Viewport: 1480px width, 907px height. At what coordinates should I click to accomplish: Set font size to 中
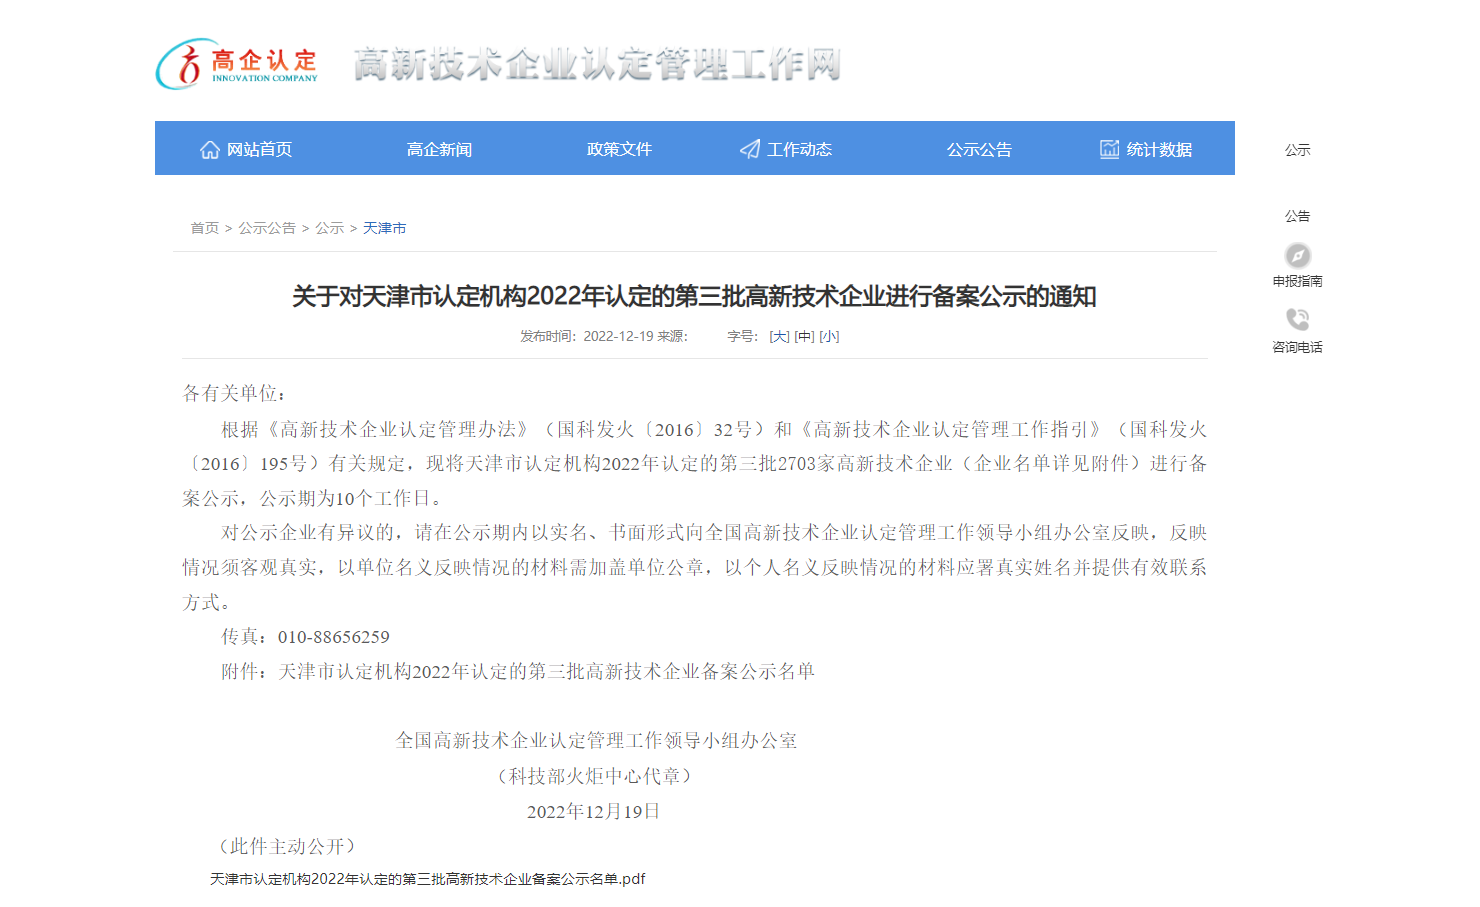[804, 337]
